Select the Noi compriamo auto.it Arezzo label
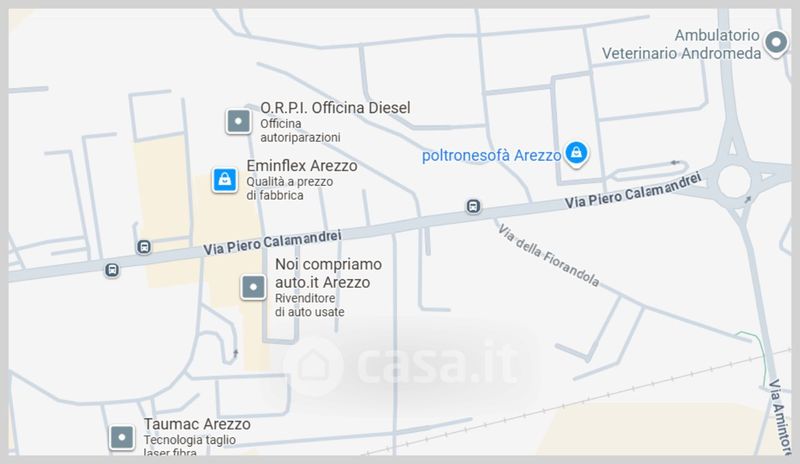 (328, 273)
